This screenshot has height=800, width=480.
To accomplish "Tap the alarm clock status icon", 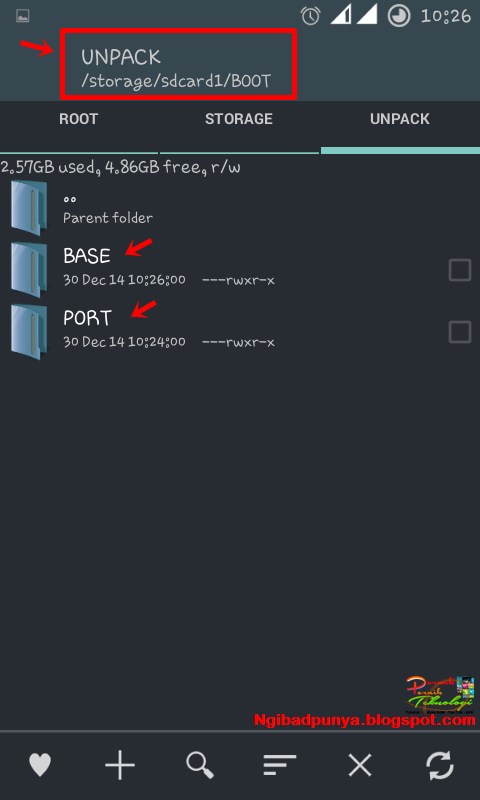I will pyautogui.click(x=310, y=16).
